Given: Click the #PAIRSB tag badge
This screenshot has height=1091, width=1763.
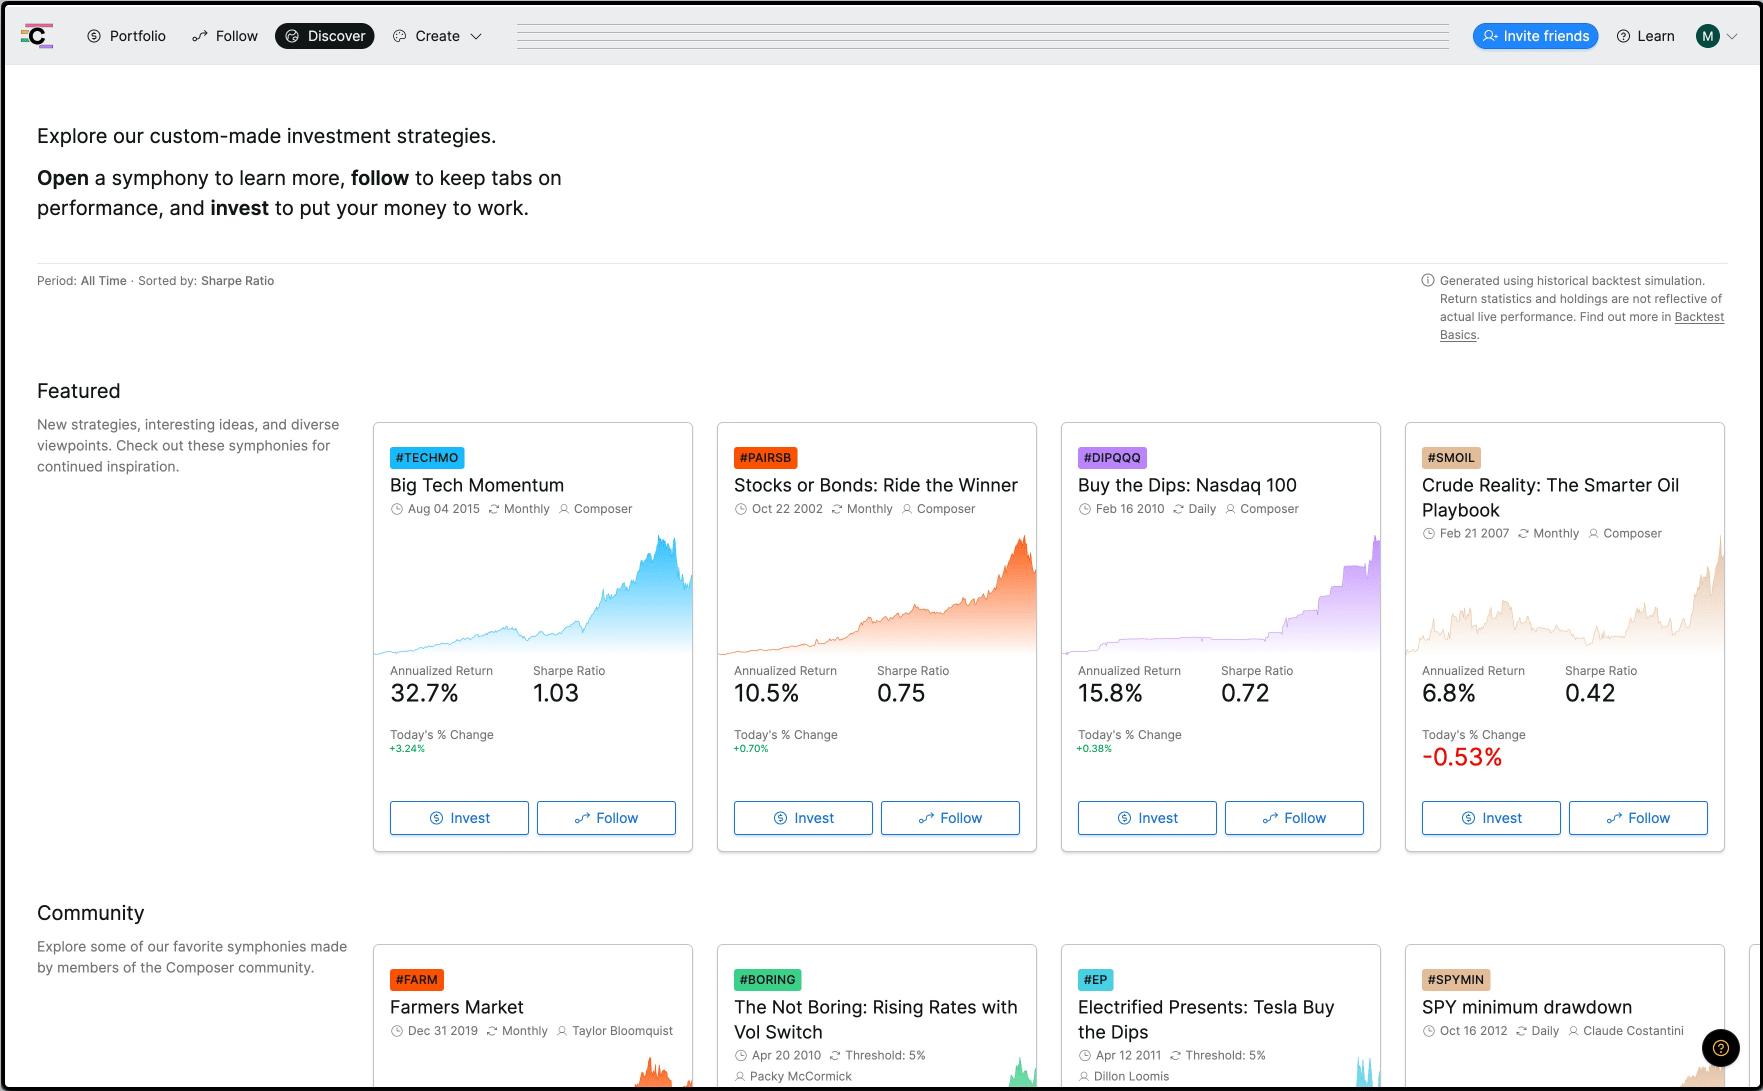Looking at the screenshot, I should click(x=765, y=458).
